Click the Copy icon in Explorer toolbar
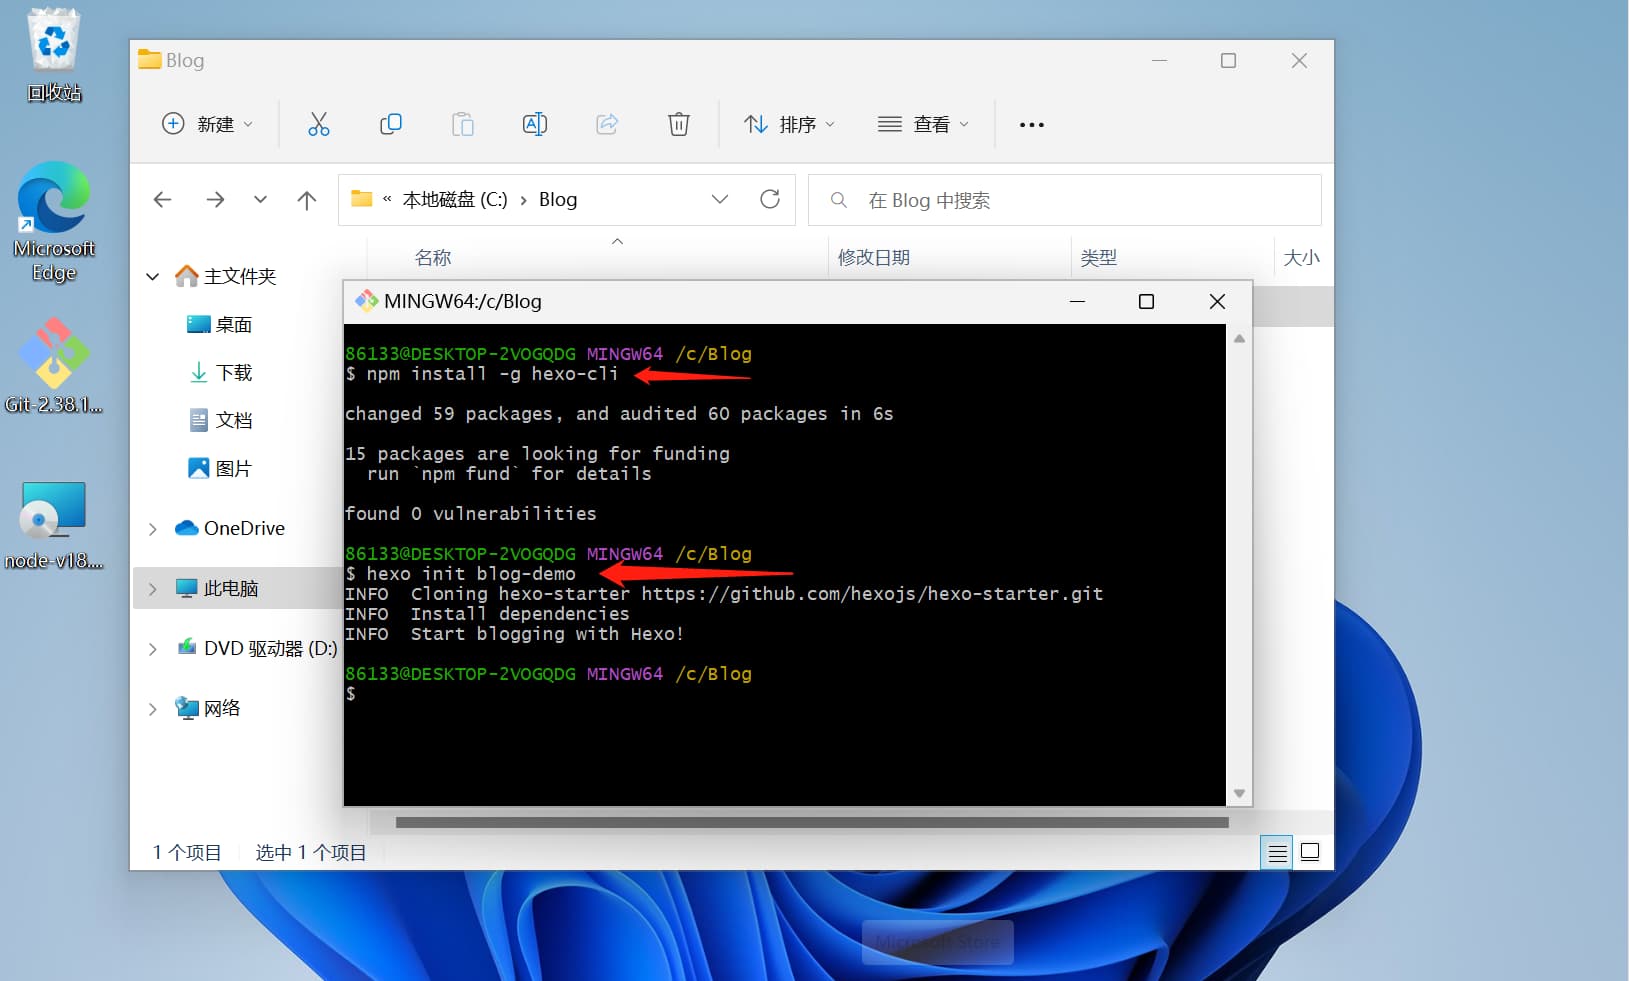 (x=390, y=124)
